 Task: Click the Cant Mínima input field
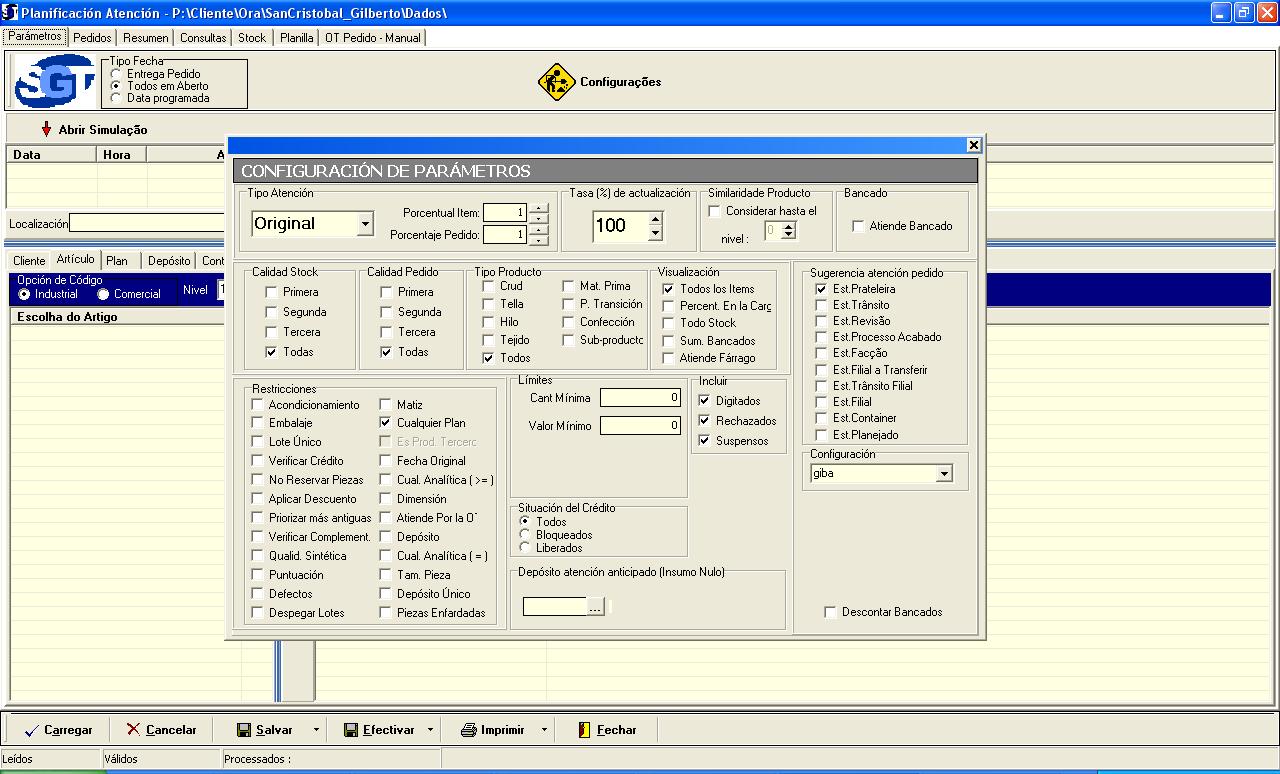[640, 398]
